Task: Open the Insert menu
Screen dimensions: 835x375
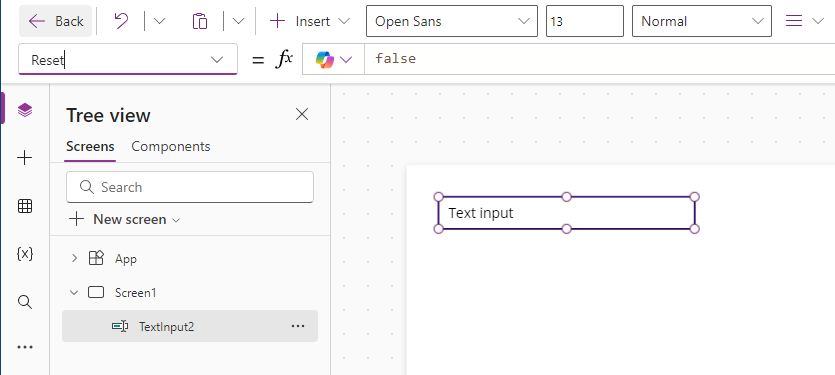Action: click(309, 21)
